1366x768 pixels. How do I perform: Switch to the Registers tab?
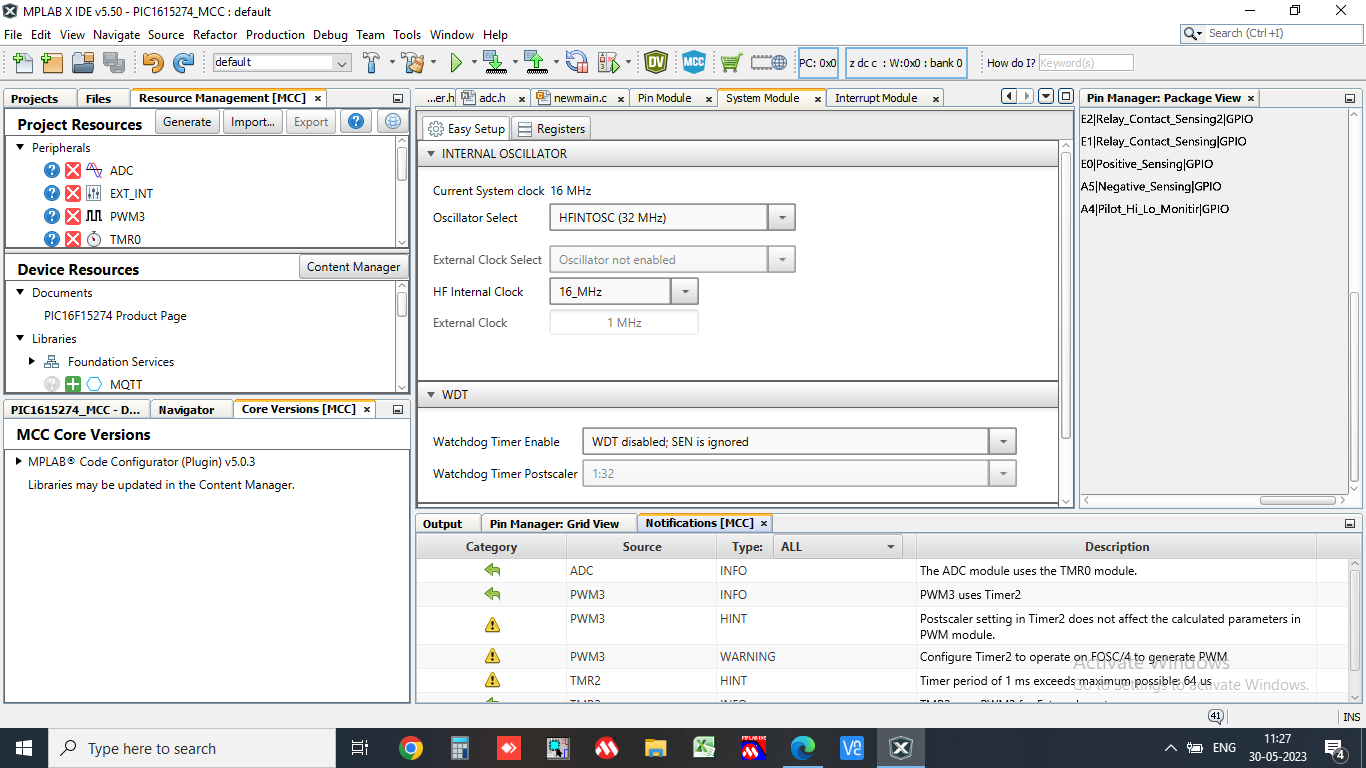552,129
